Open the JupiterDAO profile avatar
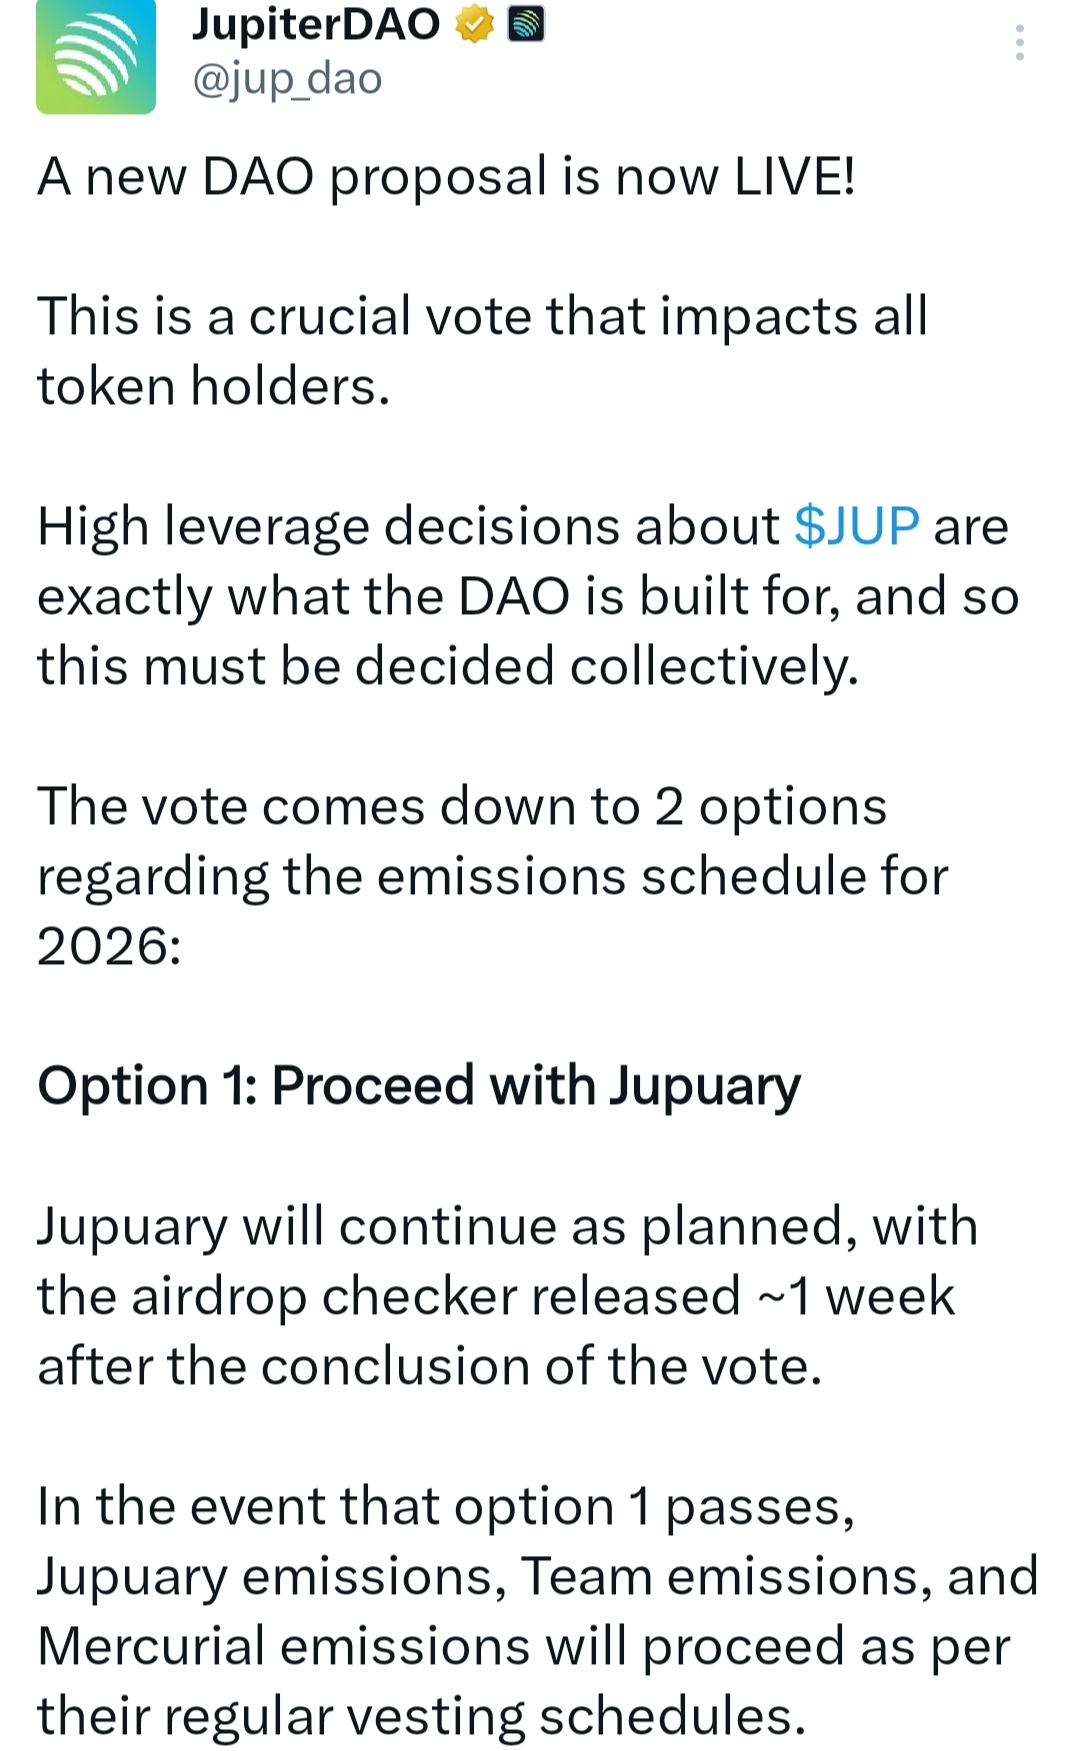 (x=96, y=56)
